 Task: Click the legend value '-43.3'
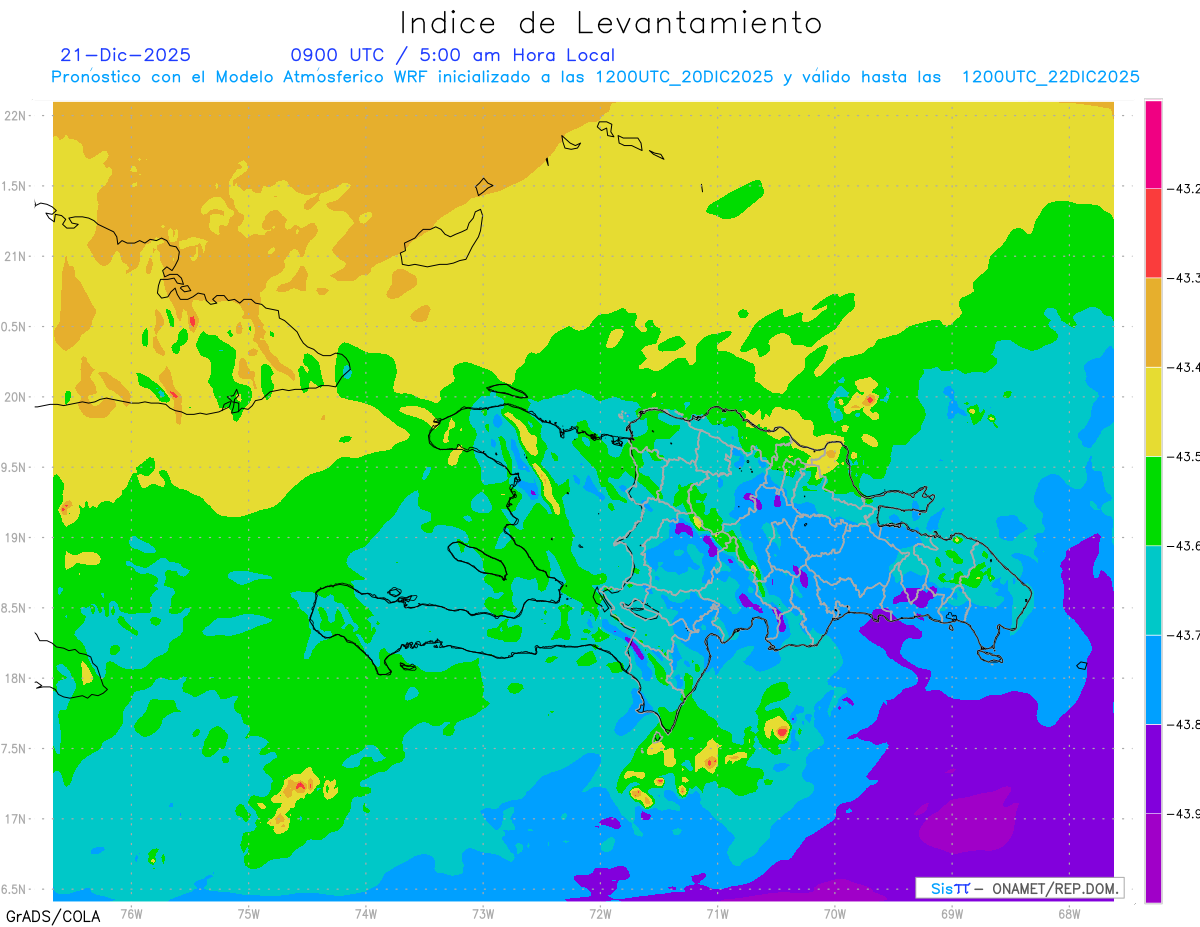coord(1183,278)
